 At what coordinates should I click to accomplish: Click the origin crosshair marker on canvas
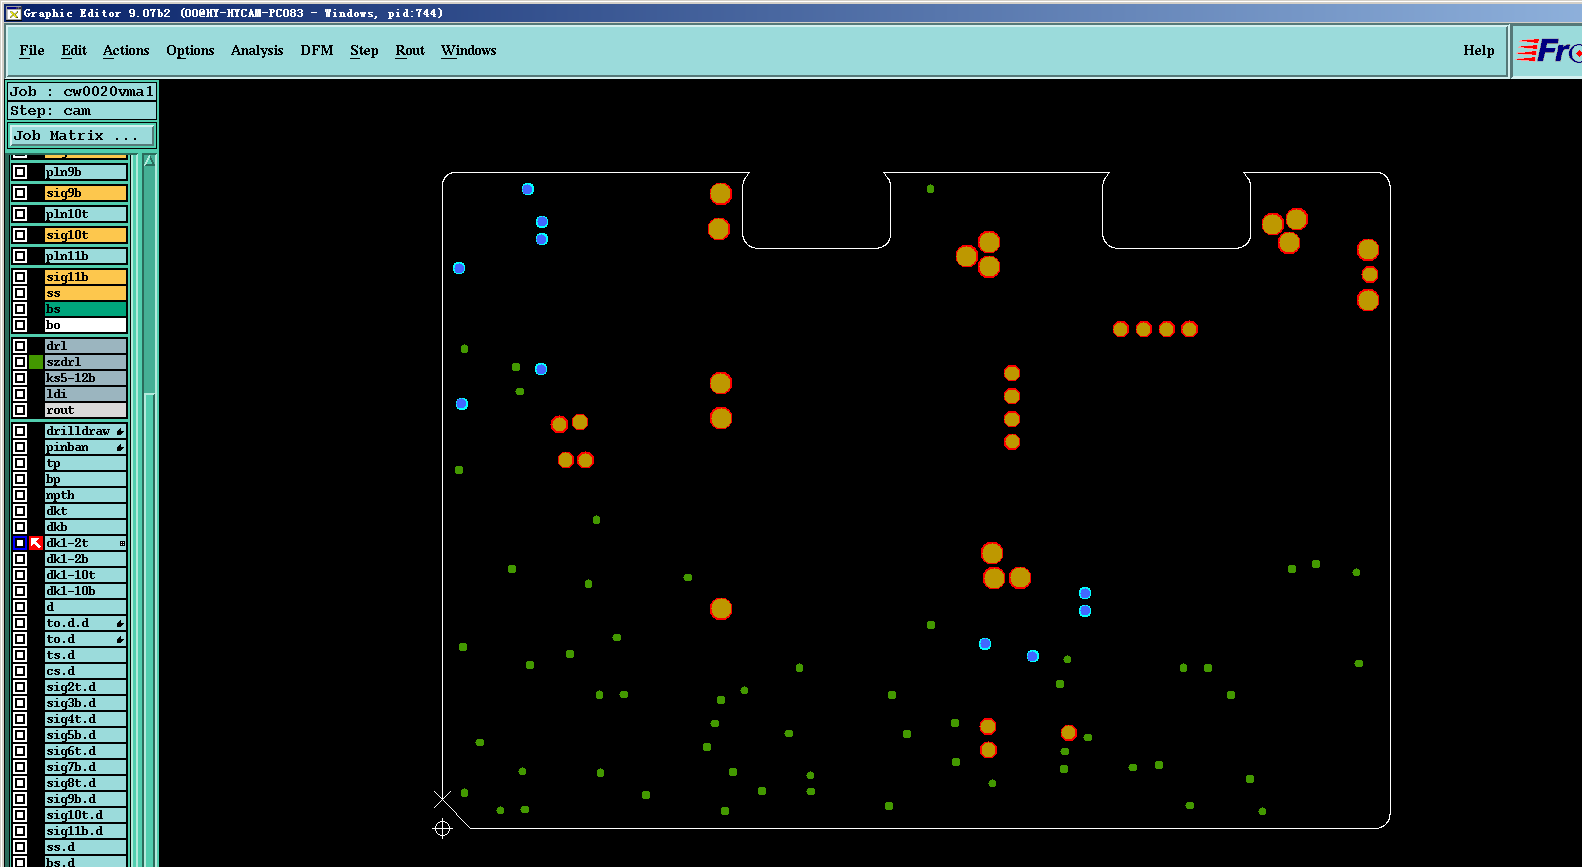(x=442, y=828)
